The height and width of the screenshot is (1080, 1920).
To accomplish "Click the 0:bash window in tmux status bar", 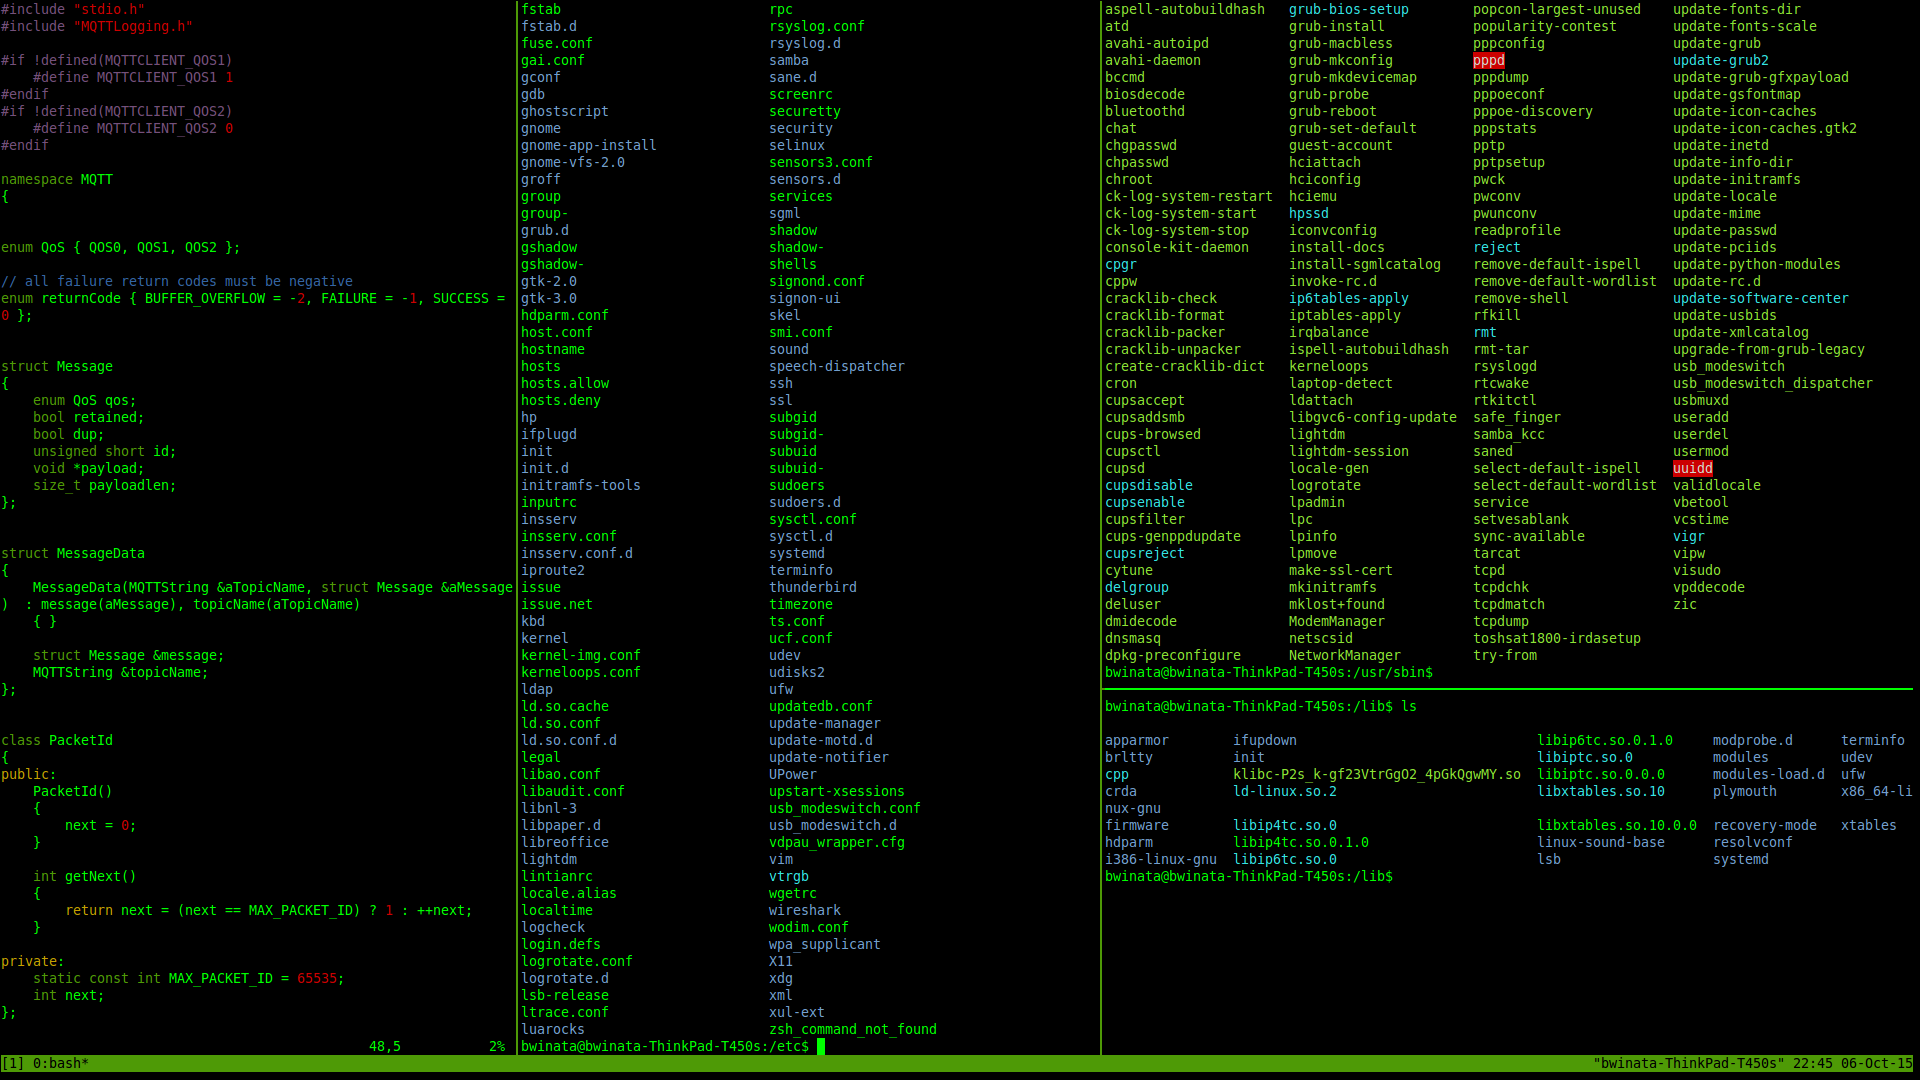I will coord(60,1063).
